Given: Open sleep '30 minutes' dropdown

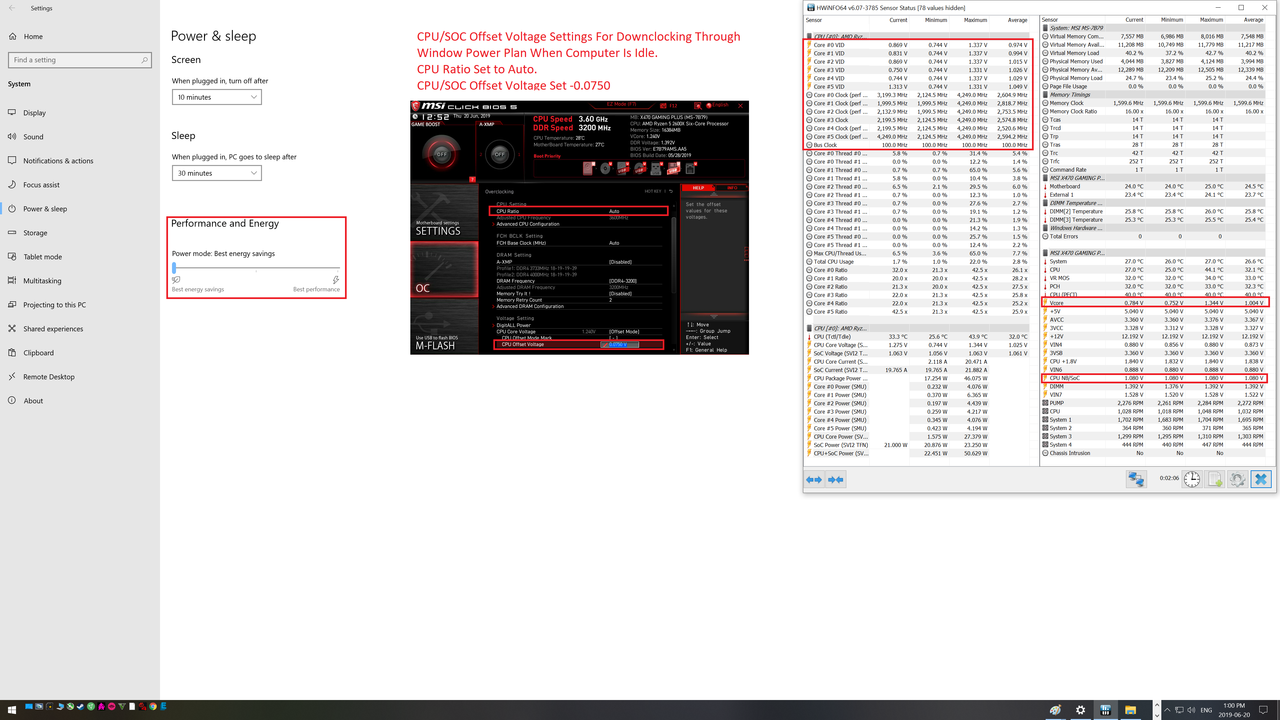Looking at the screenshot, I should tap(216, 173).
